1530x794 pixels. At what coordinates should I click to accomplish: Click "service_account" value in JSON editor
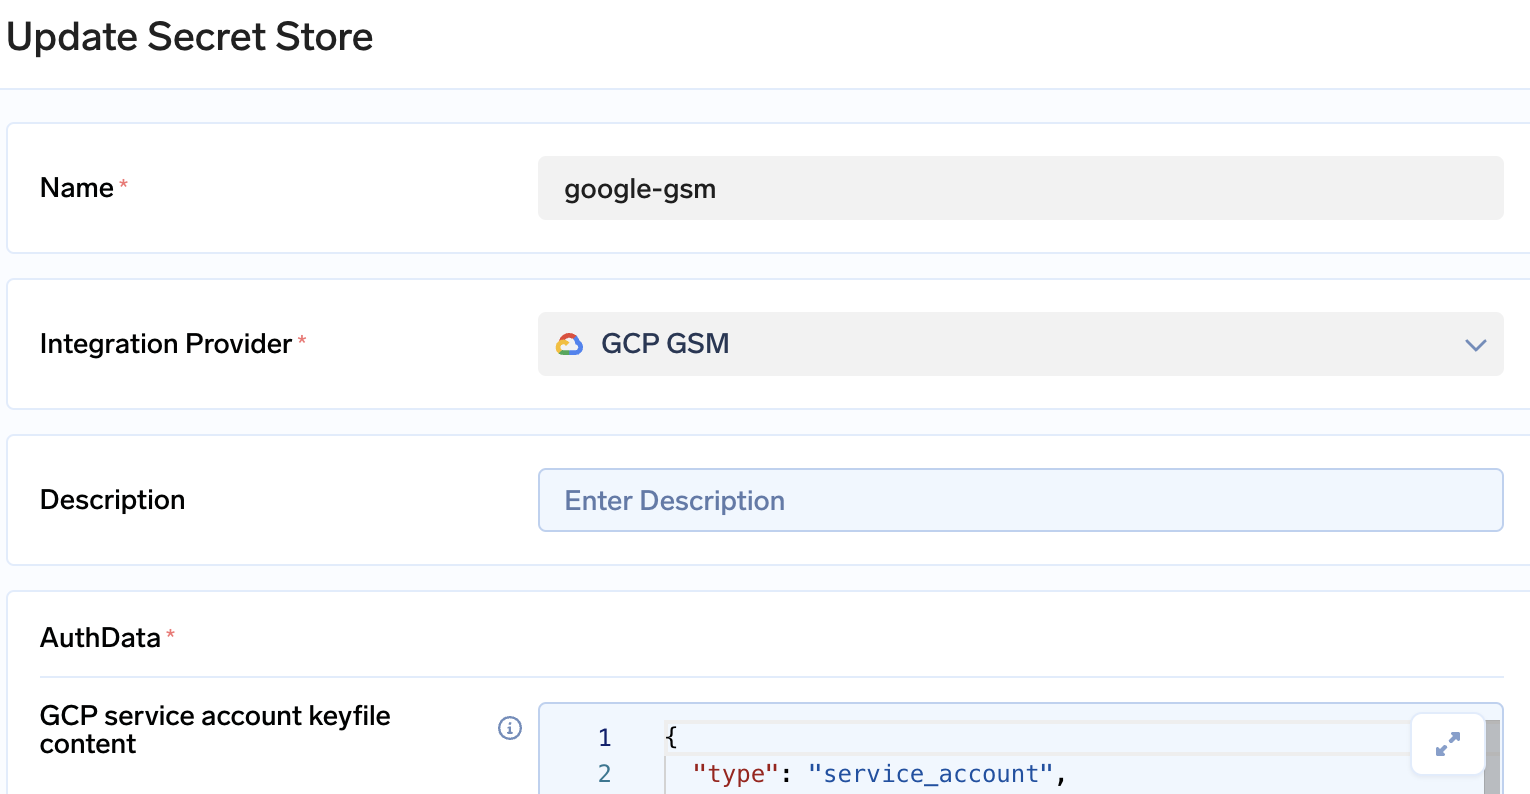click(x=930, y=774)
